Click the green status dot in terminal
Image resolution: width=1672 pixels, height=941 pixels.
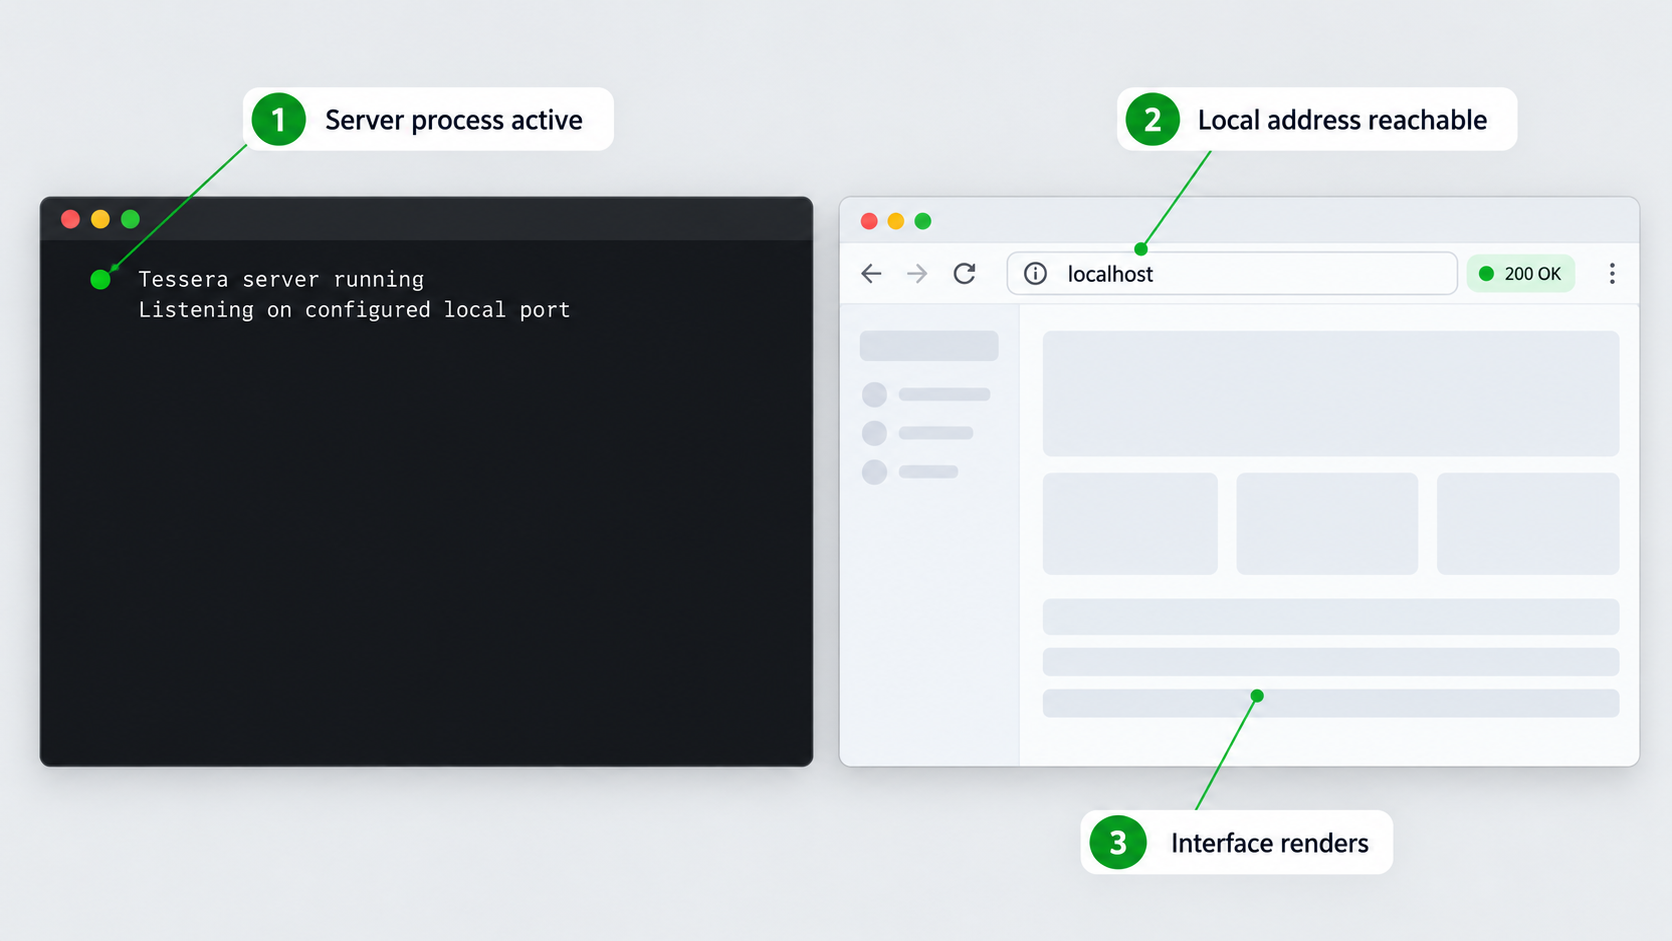click(100, 280)
